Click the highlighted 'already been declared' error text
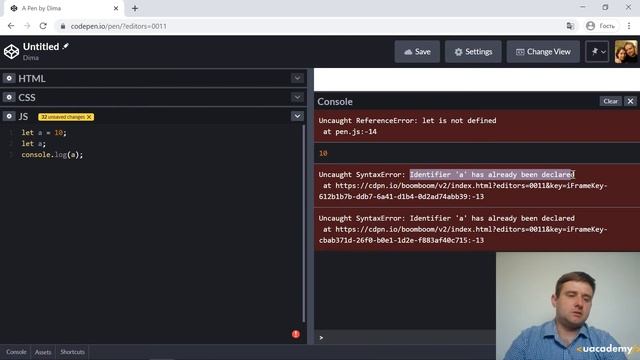The image size is (640, 360). (492, 175)
